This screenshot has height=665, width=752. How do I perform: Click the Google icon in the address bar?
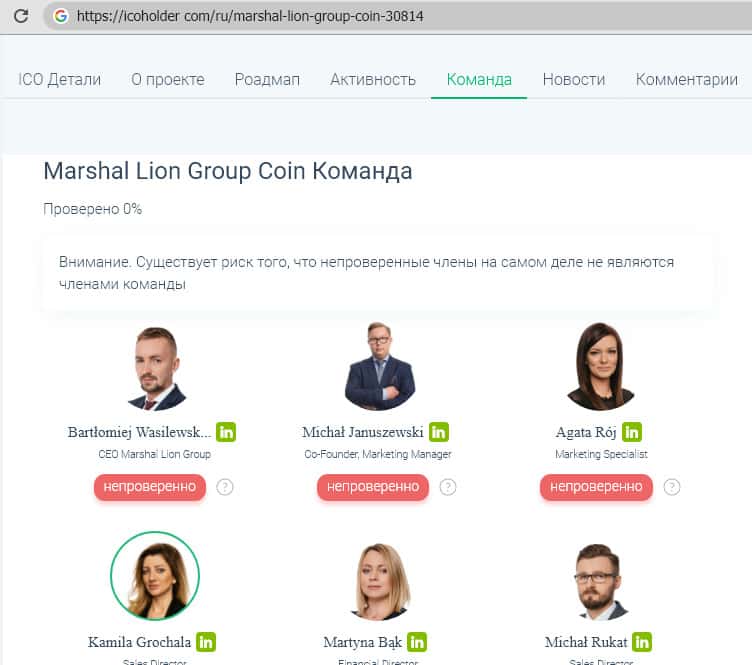point(60,16)
